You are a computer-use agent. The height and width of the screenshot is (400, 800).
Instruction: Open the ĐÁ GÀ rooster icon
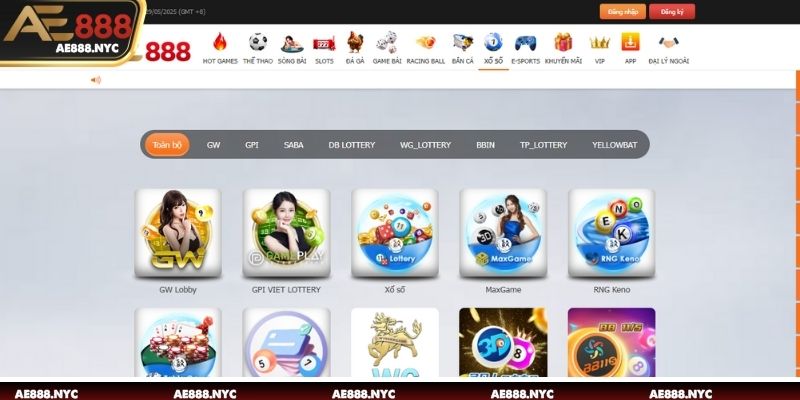[355, 42]
